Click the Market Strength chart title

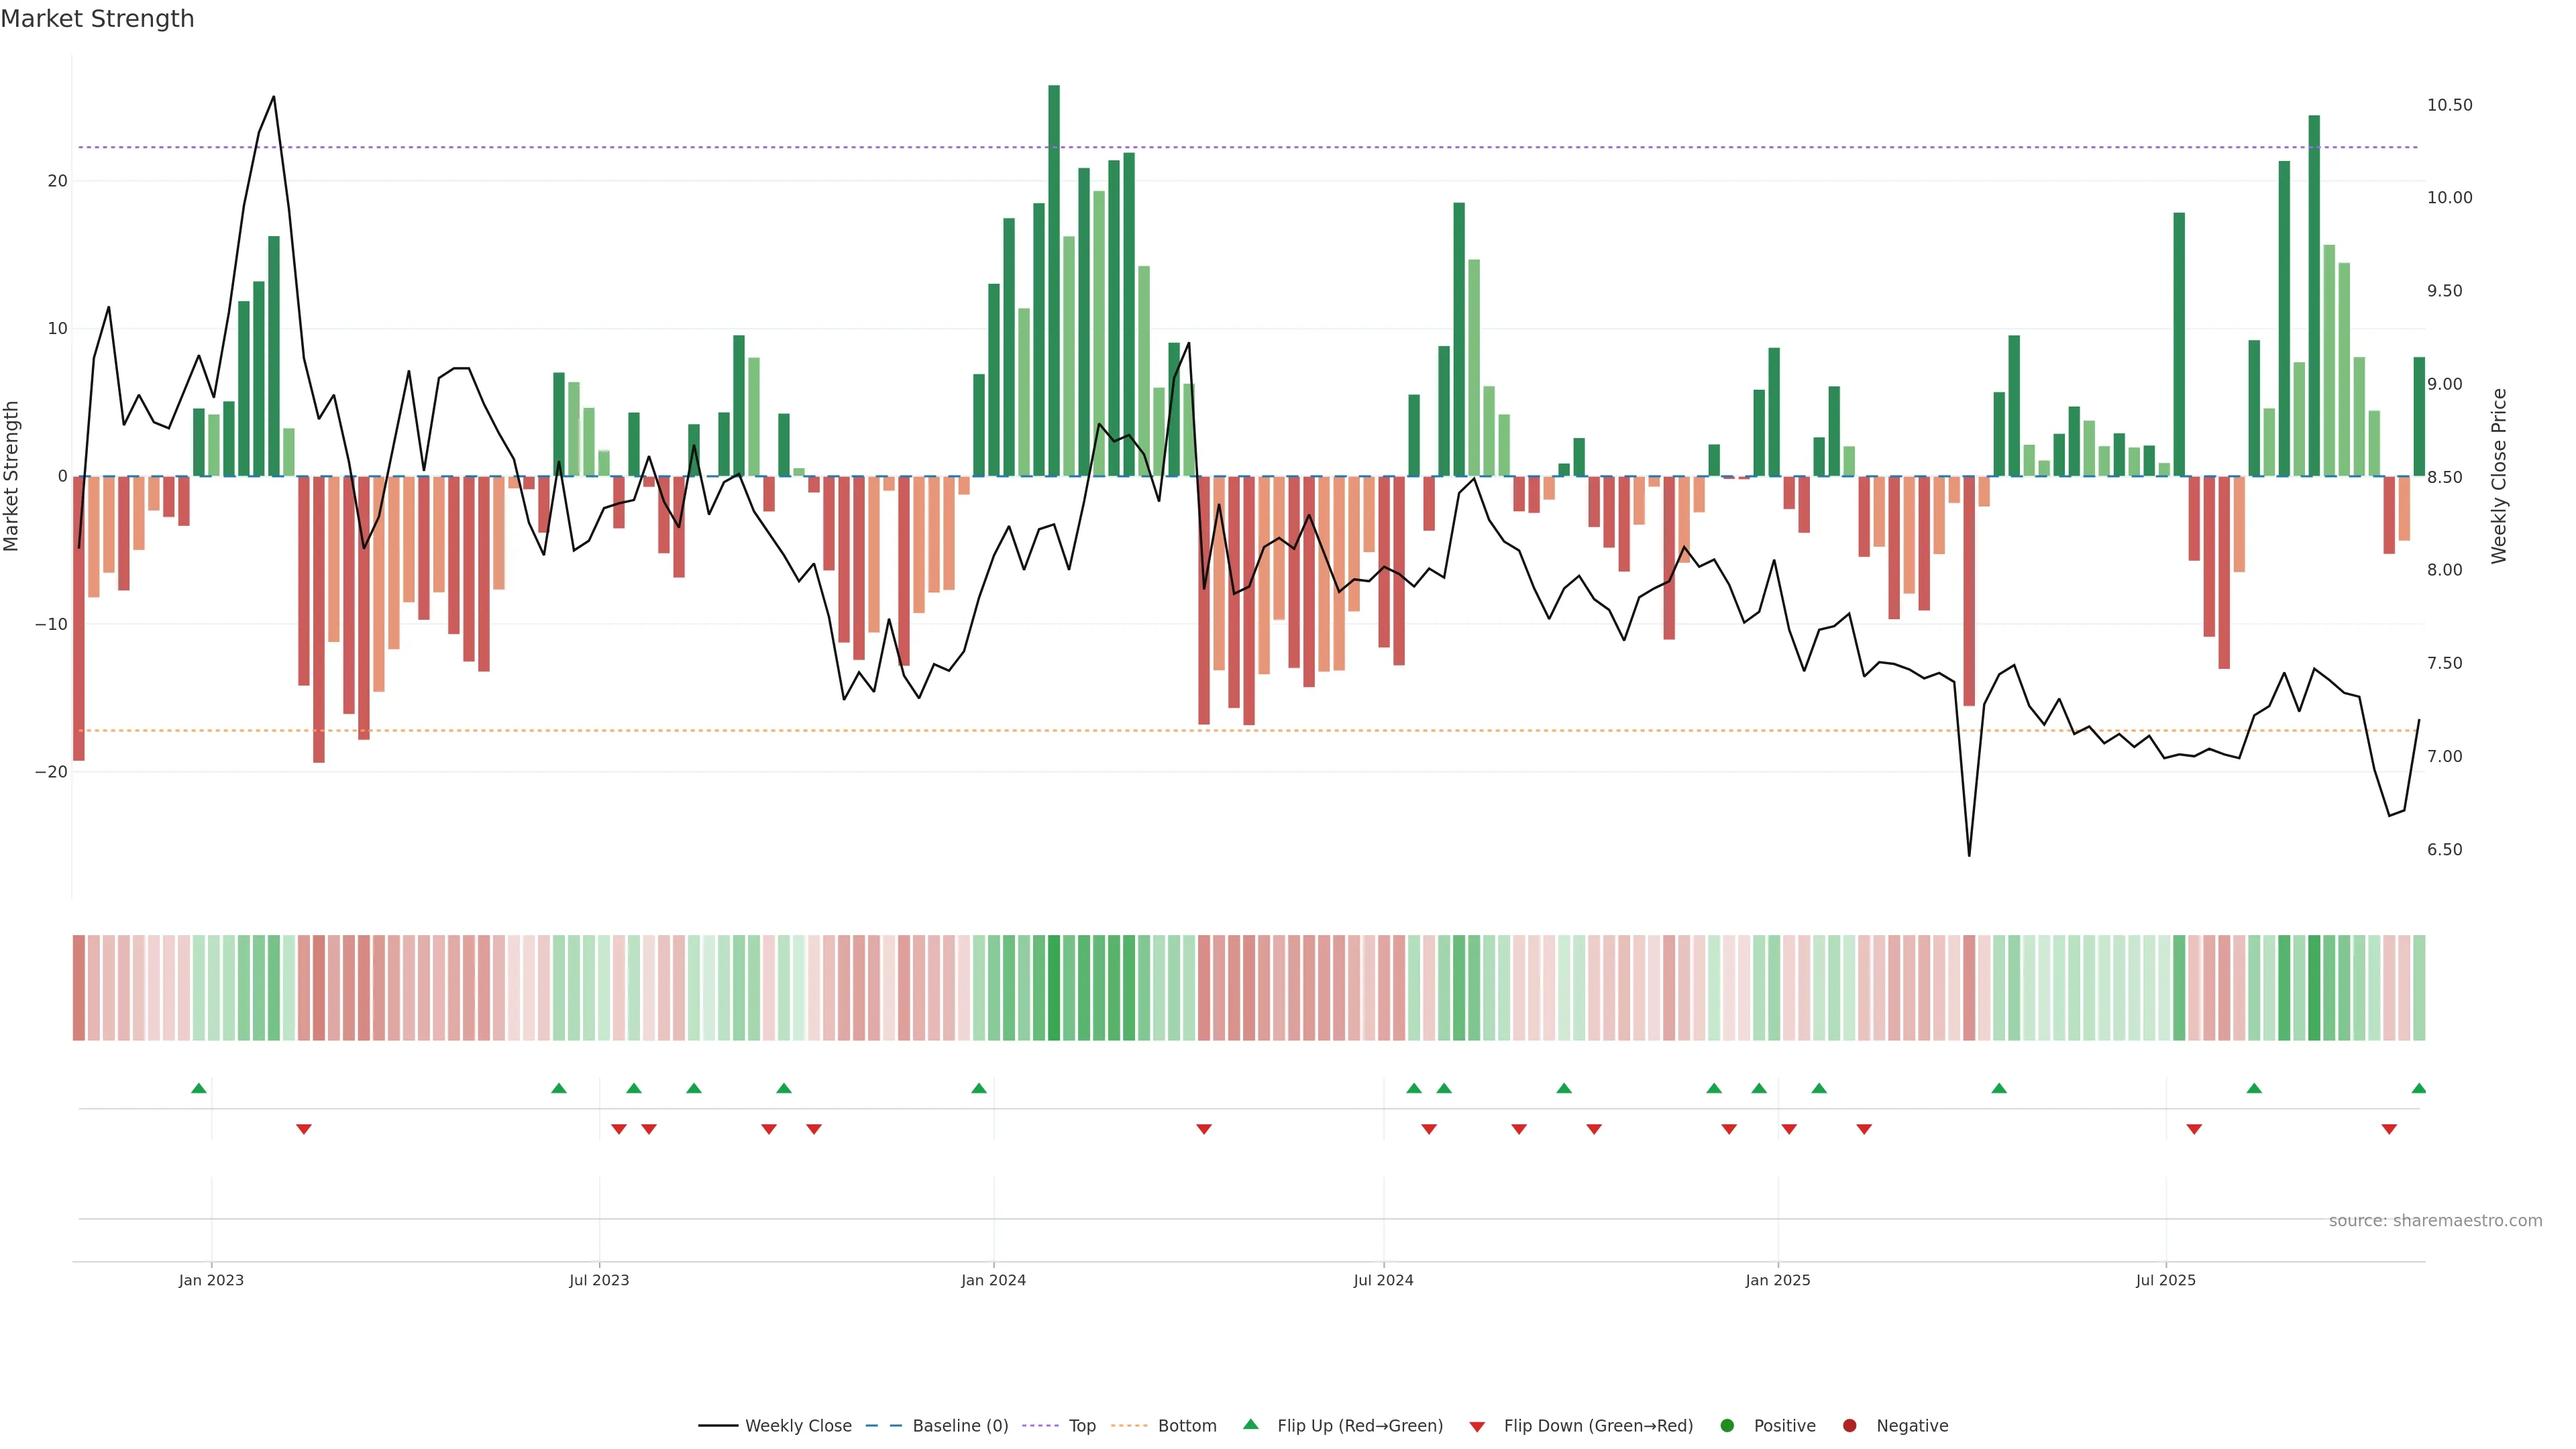[97, 19]
